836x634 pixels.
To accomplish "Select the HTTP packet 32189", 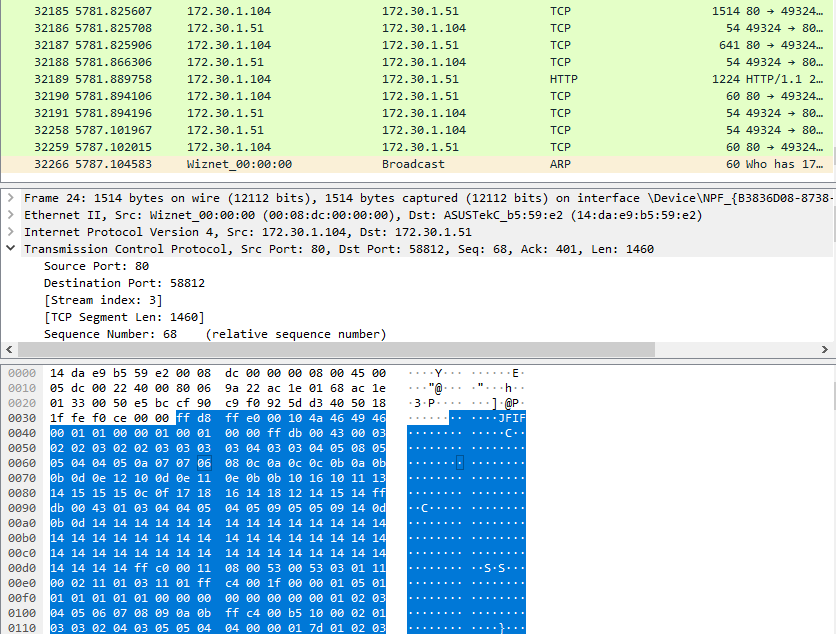I will pos(417,79).
